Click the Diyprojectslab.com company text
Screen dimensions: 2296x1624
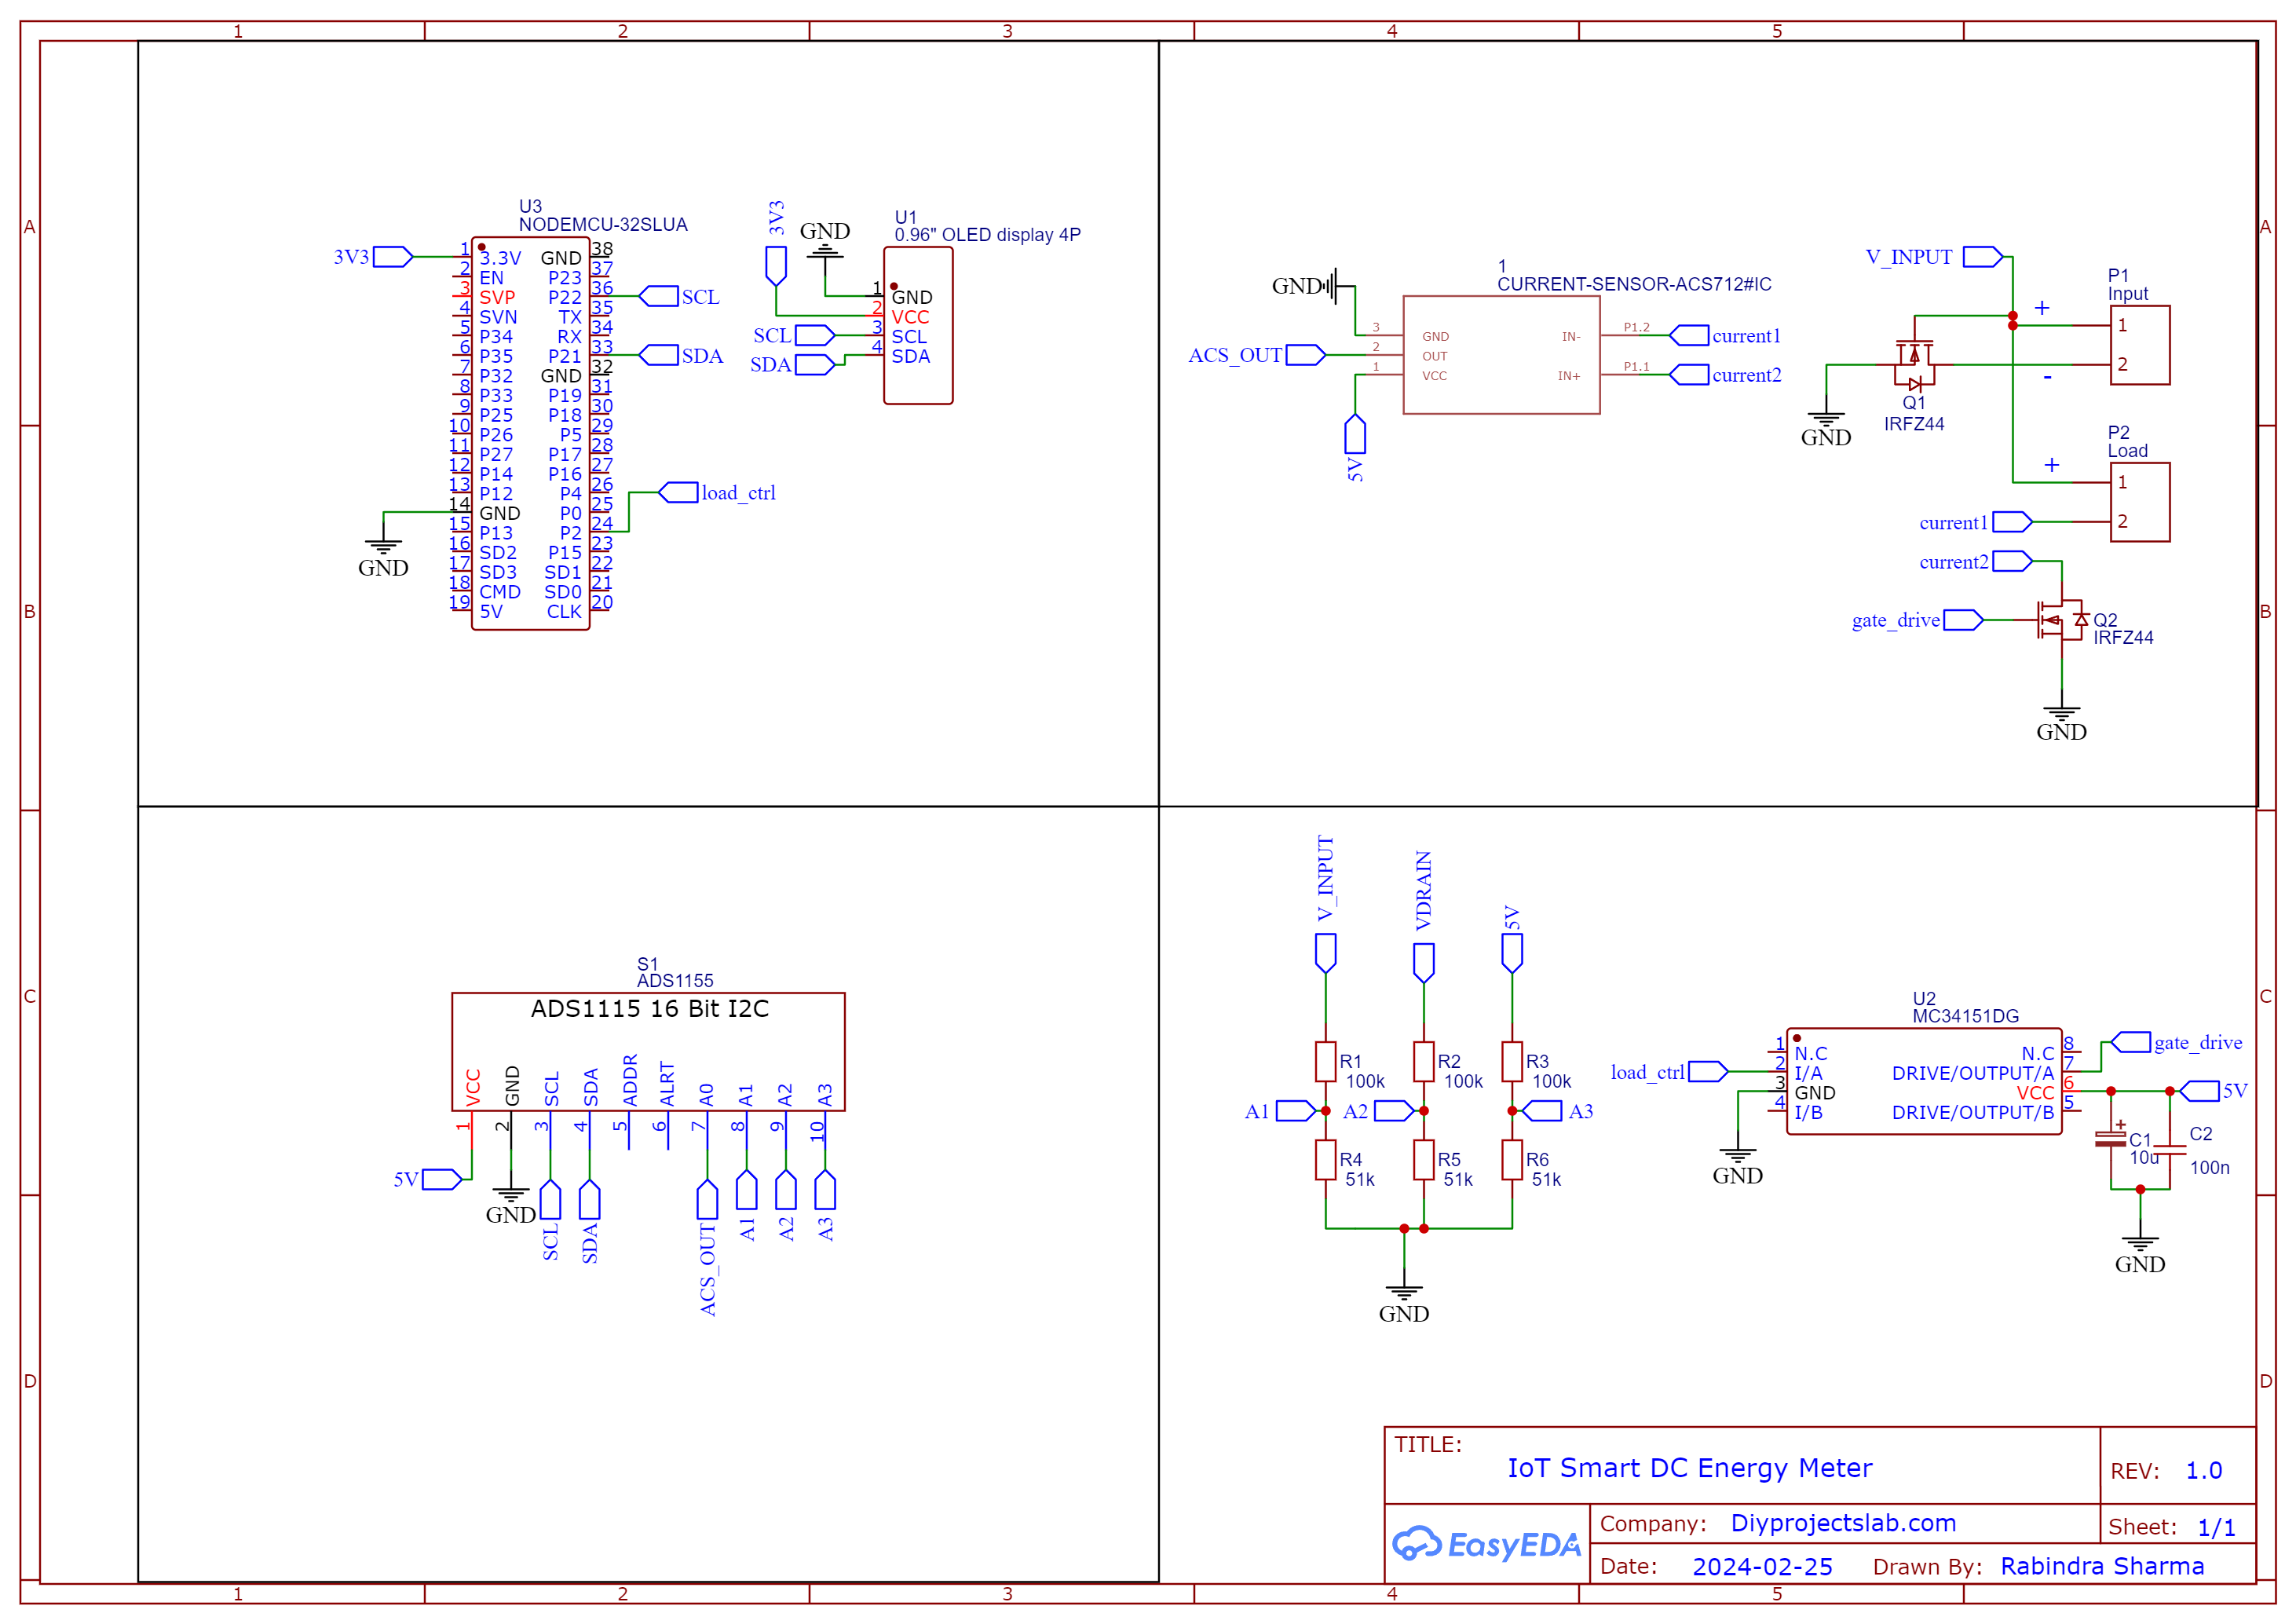pyautogui.click(x=1843, y=1523)
